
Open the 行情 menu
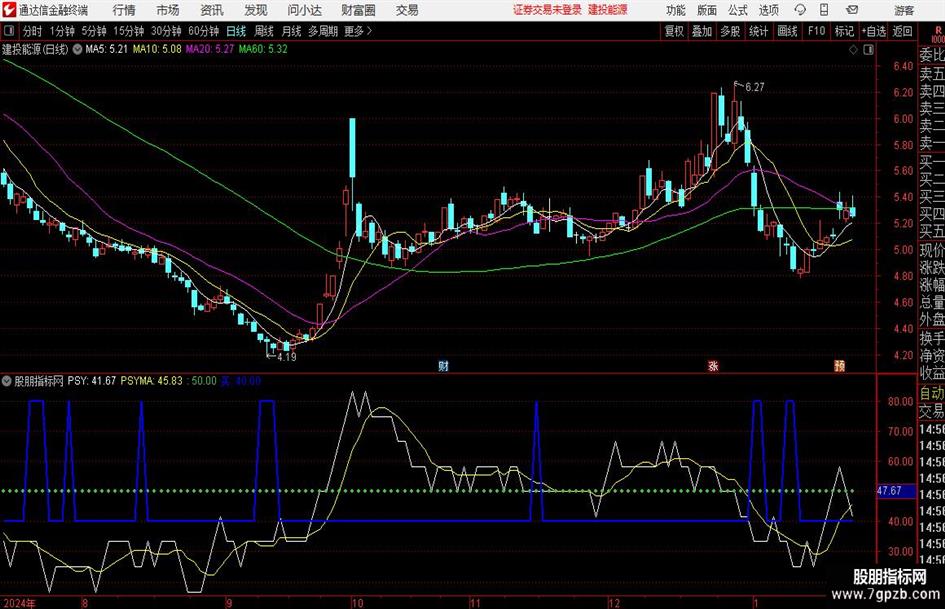tap(124, 10)
